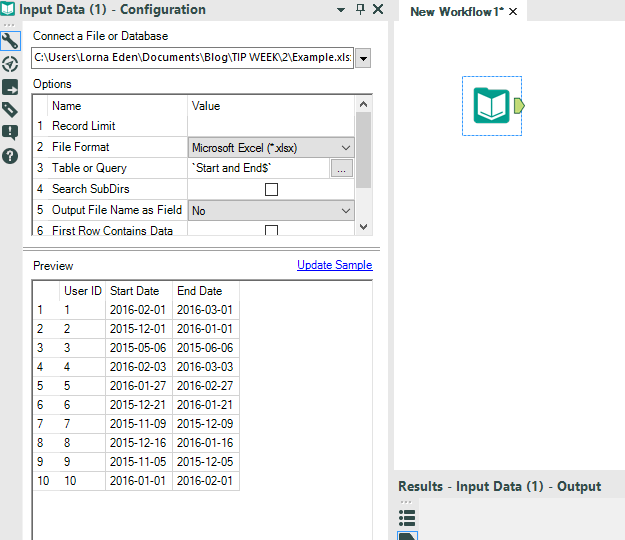The height and width of the screenshot is (540, 625).
Task: Click the options scrollbar thumb
Action: (363, 150)
